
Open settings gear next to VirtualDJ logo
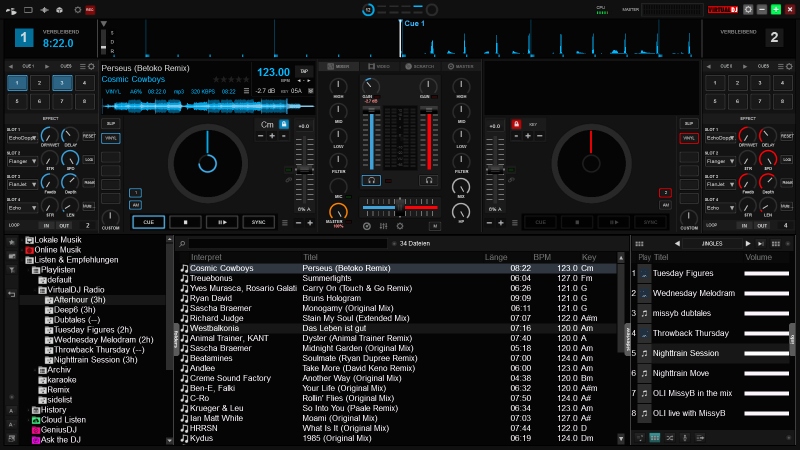click(748, 10)
